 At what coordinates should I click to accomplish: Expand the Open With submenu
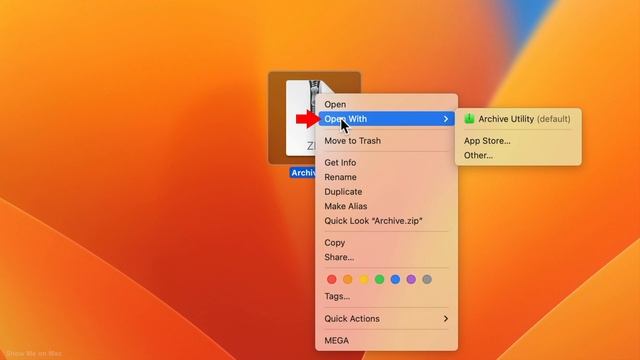pyautogui.click(x=386, y=119)
